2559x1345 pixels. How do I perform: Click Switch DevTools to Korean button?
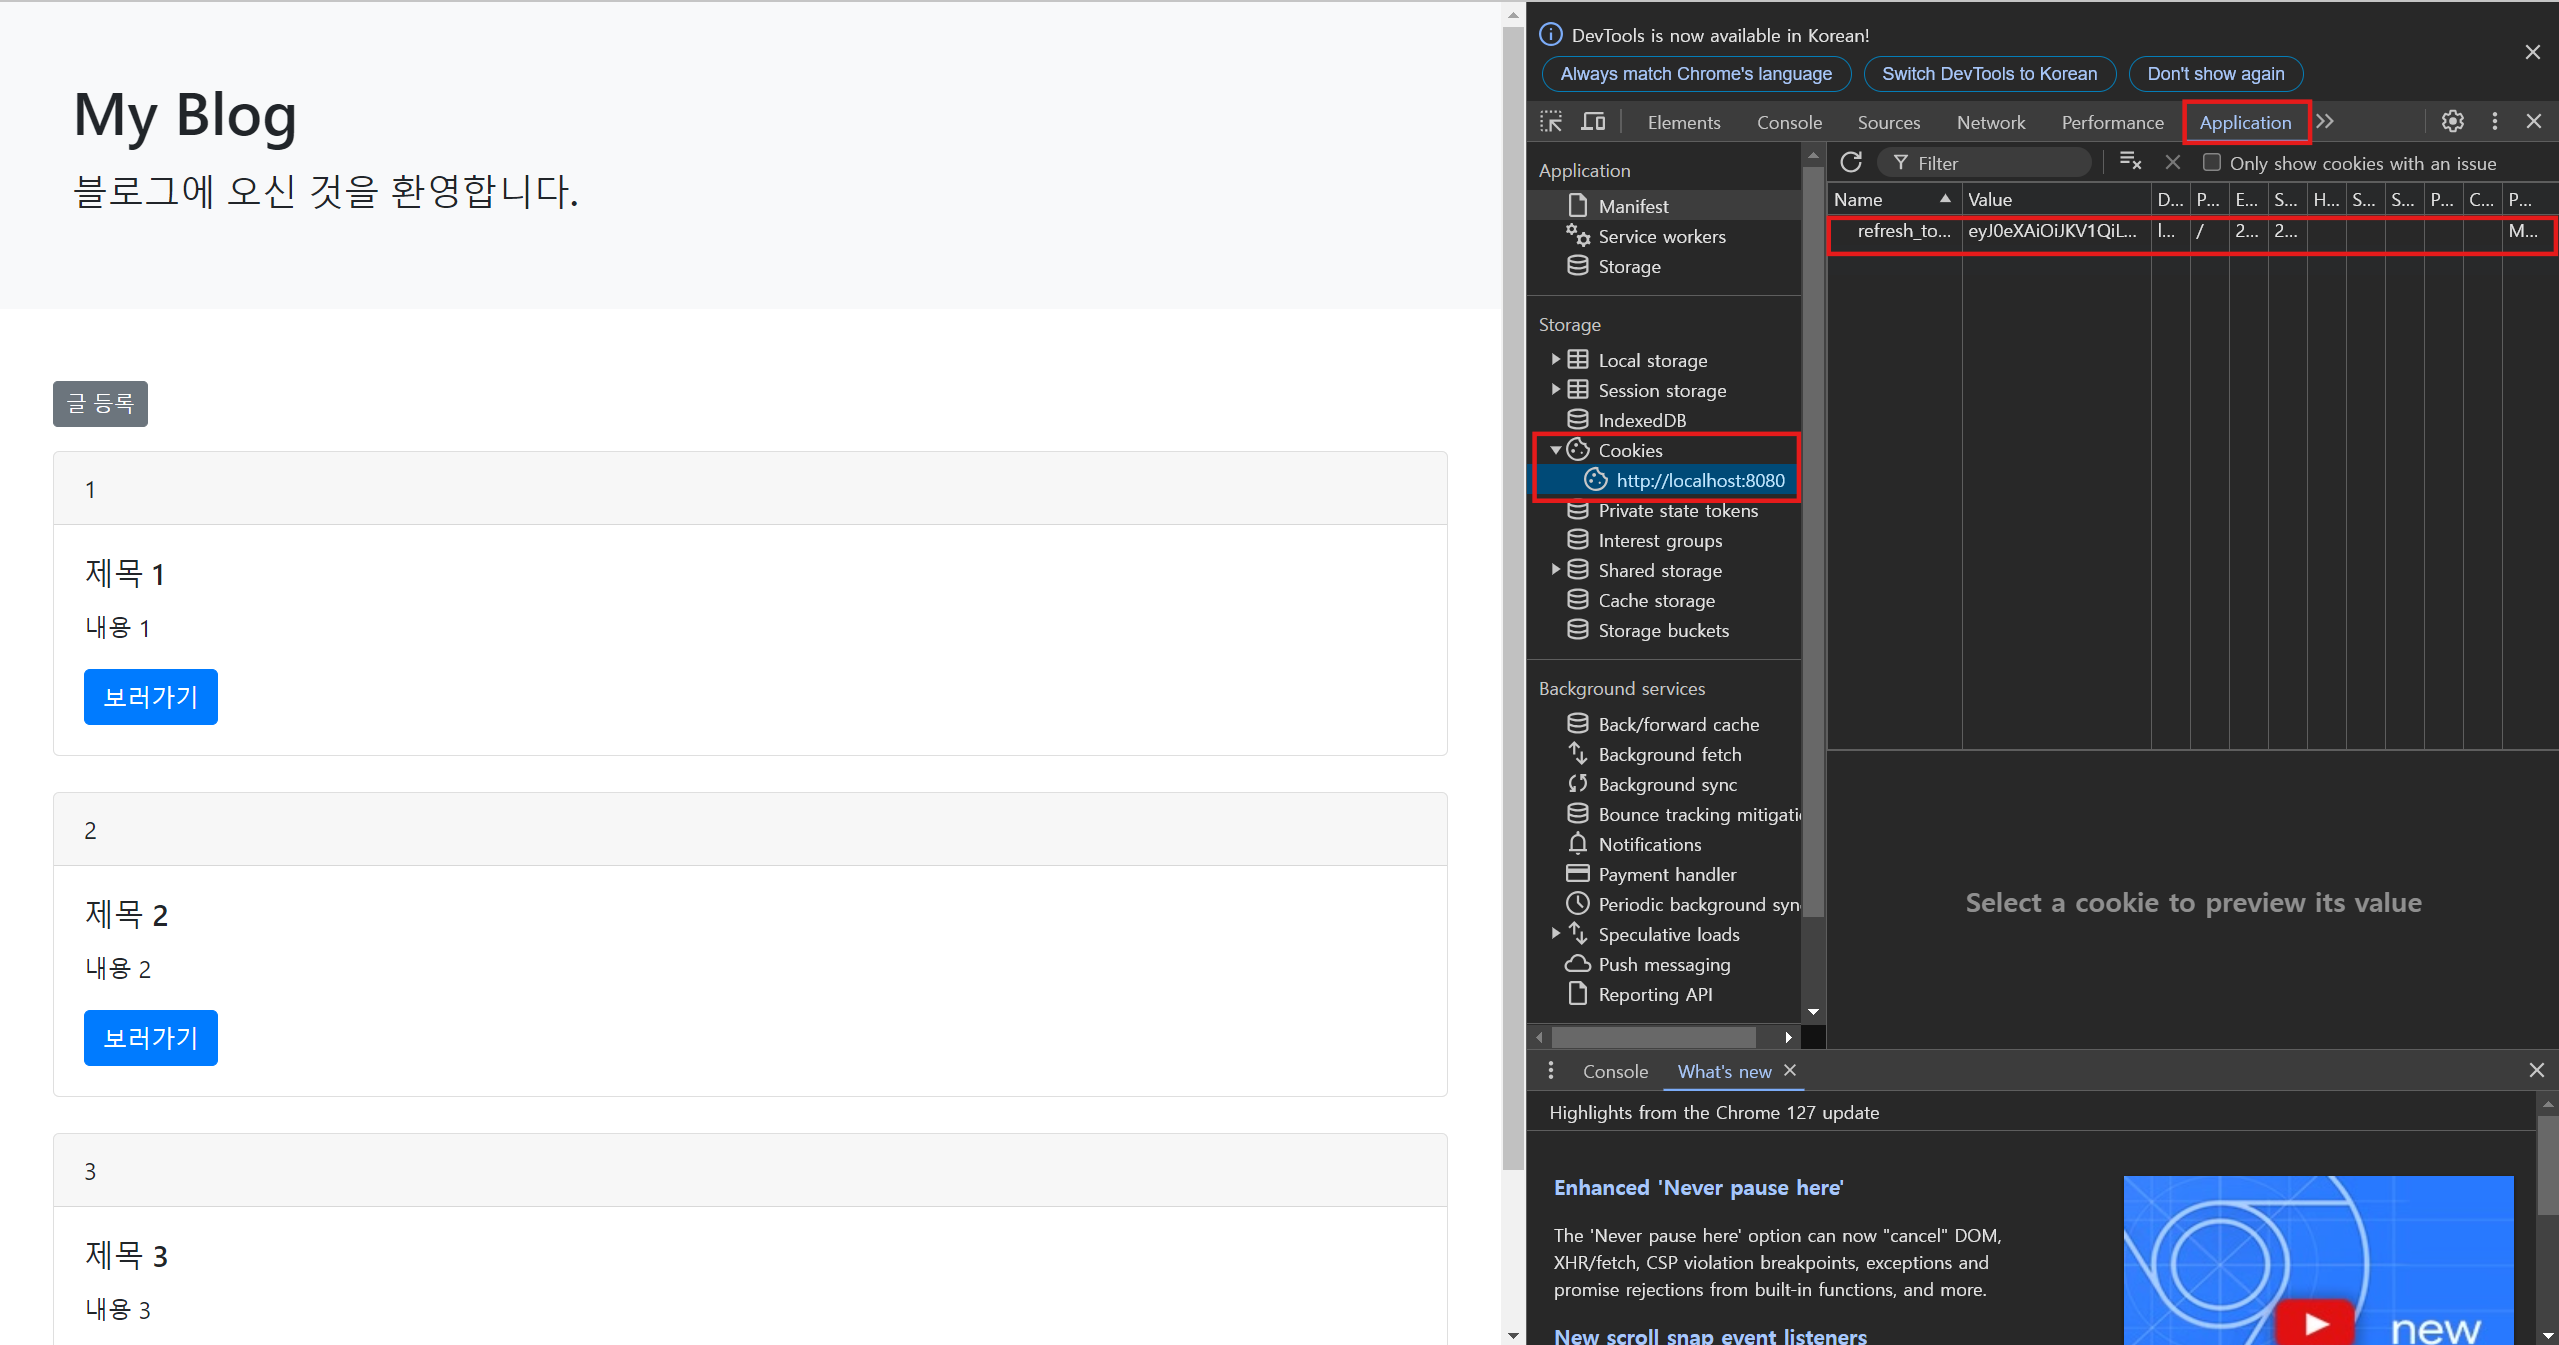coord(1989,74)
